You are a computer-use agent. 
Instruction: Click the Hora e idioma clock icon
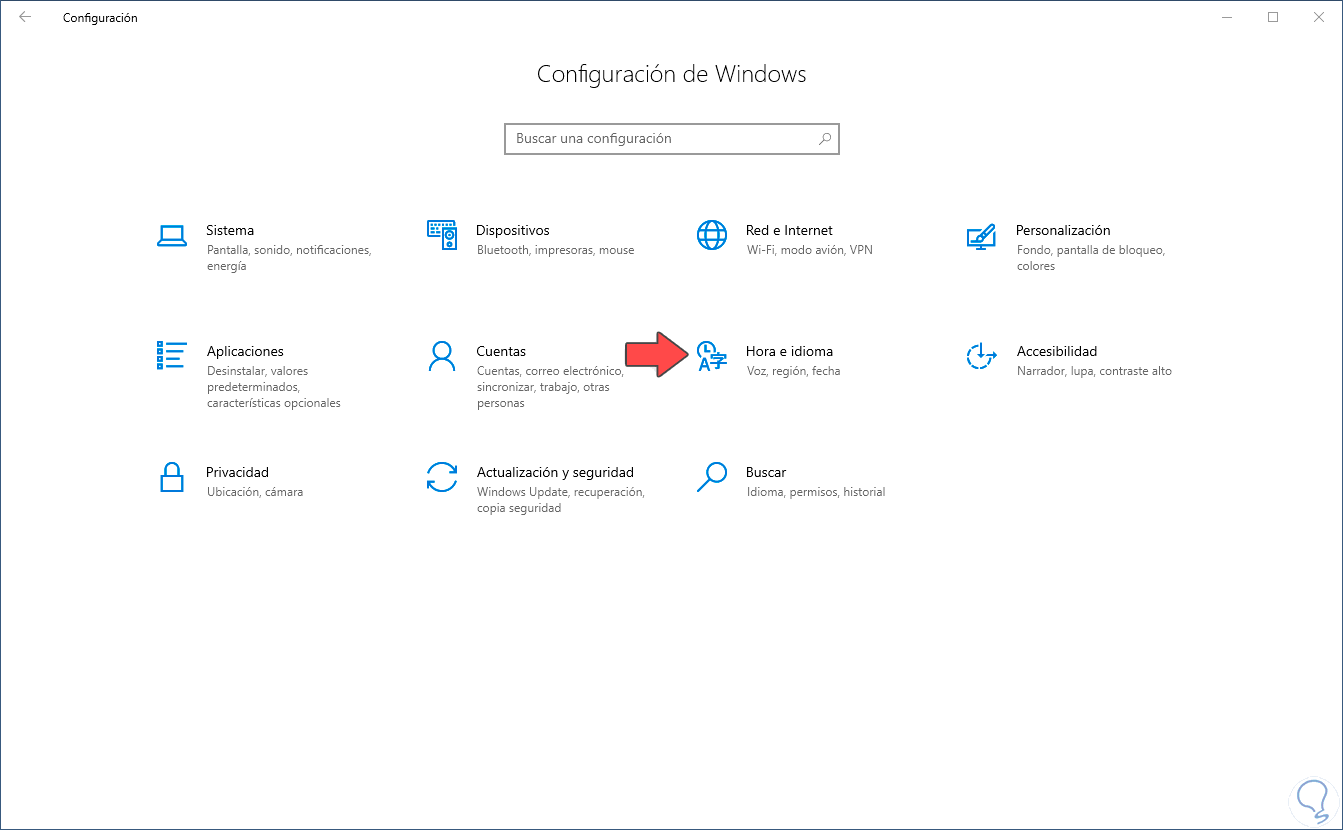tap(712, 356)
